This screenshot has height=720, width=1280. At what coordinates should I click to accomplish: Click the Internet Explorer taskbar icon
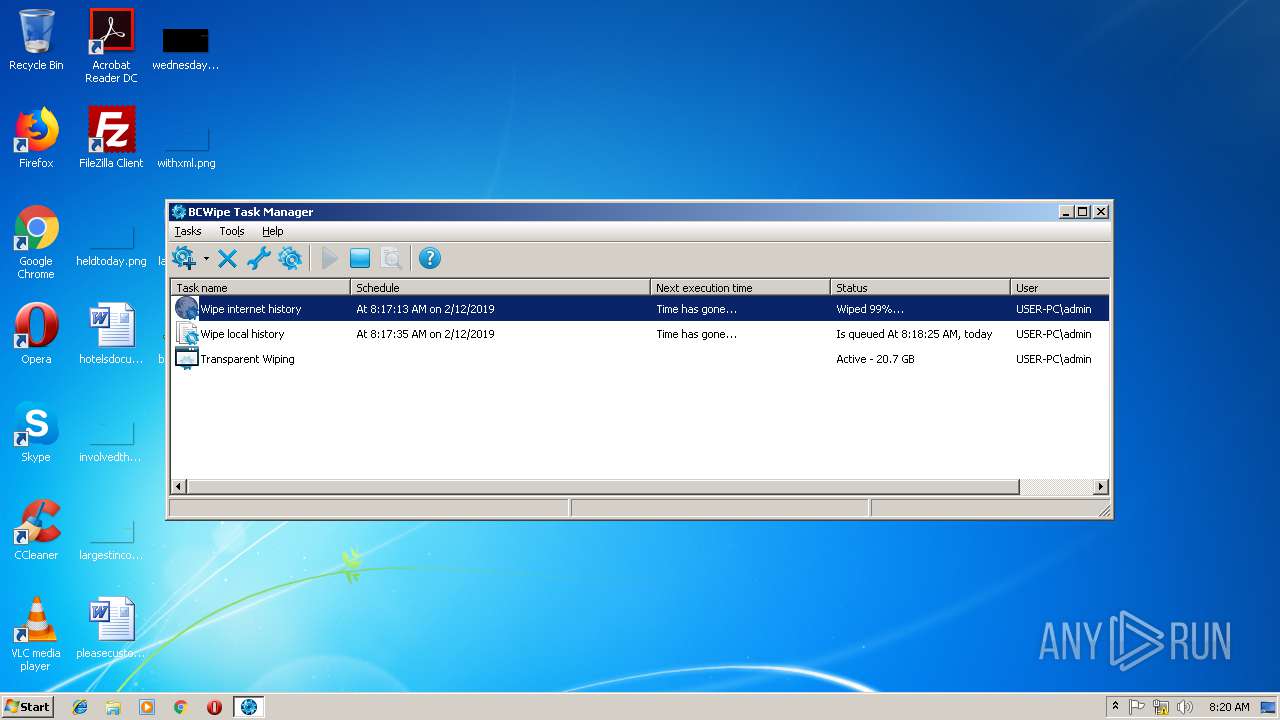(x=80, y=707)
